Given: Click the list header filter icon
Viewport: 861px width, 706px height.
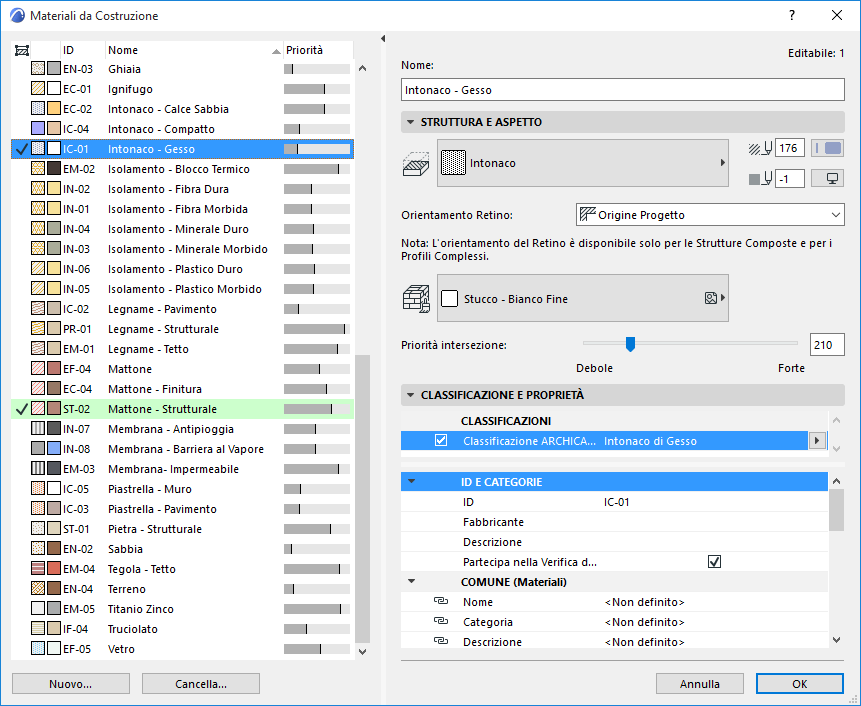Looking at the screenshot, I should (21, 51).
